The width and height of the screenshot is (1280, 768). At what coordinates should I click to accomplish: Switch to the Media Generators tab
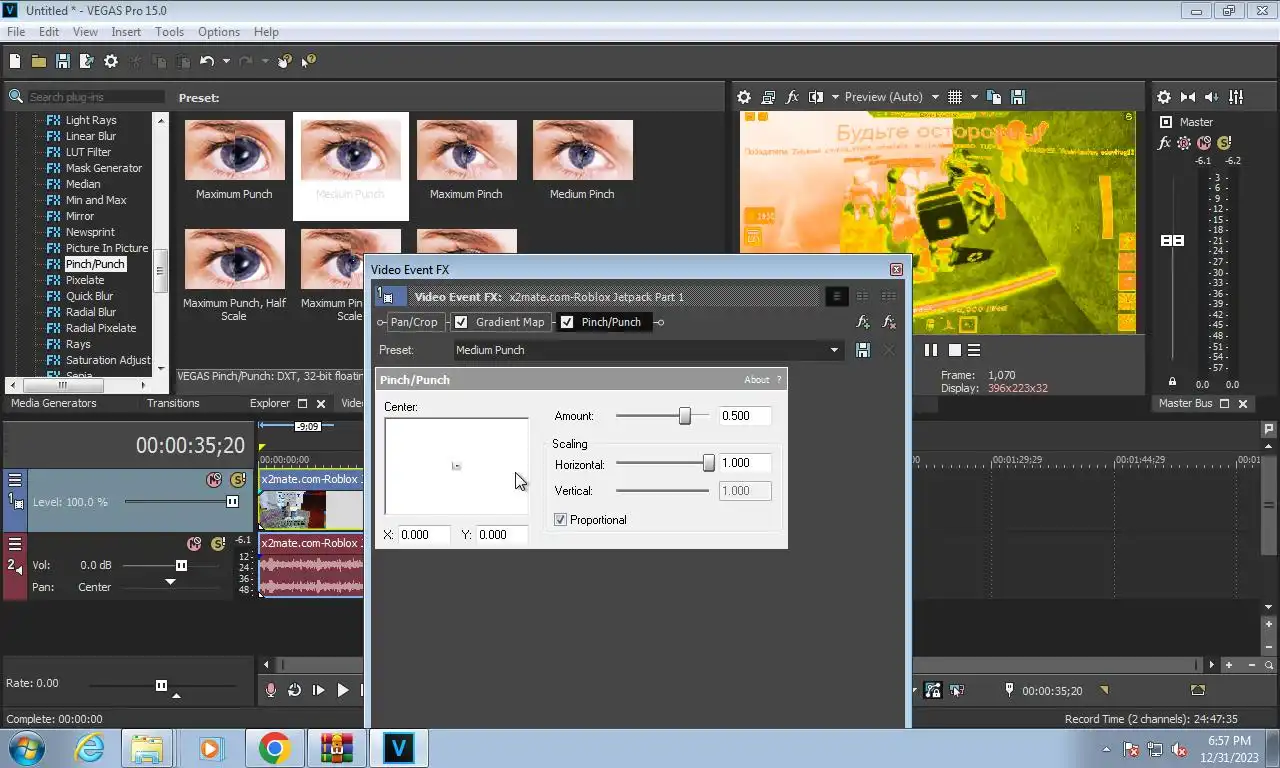[x=54, y=403]
